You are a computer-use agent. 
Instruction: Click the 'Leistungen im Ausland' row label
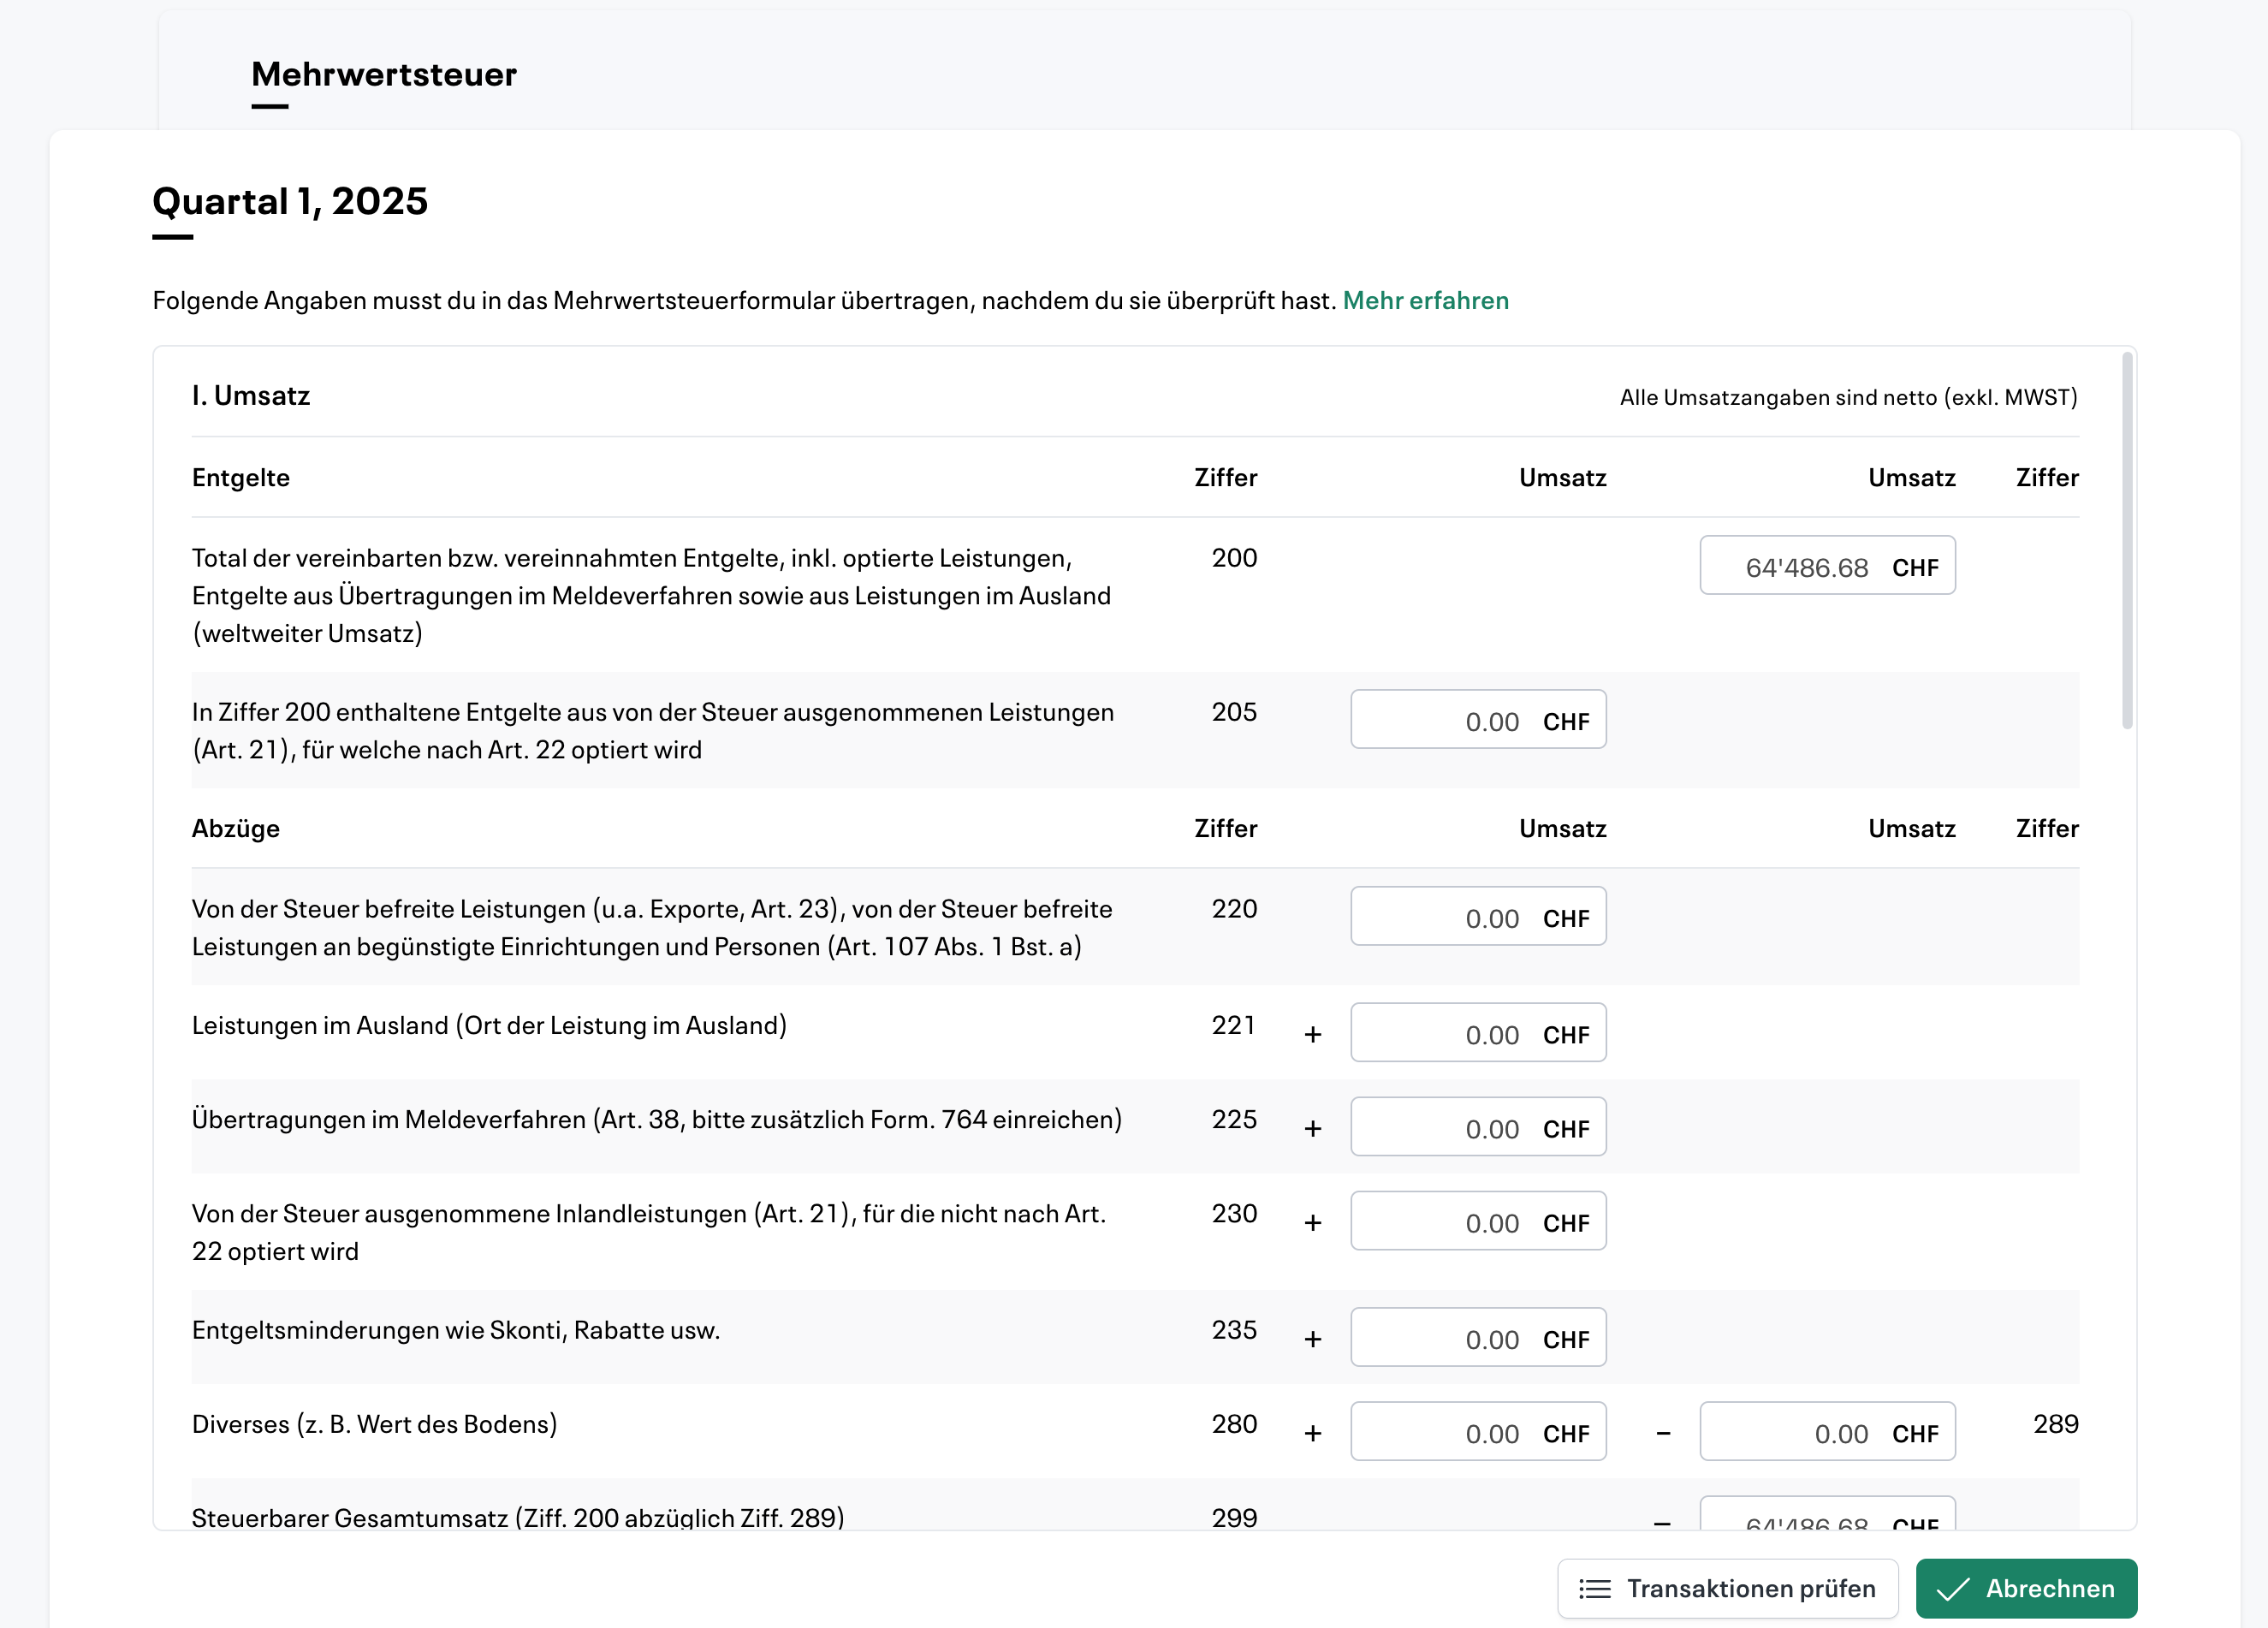coord(489,1026)
